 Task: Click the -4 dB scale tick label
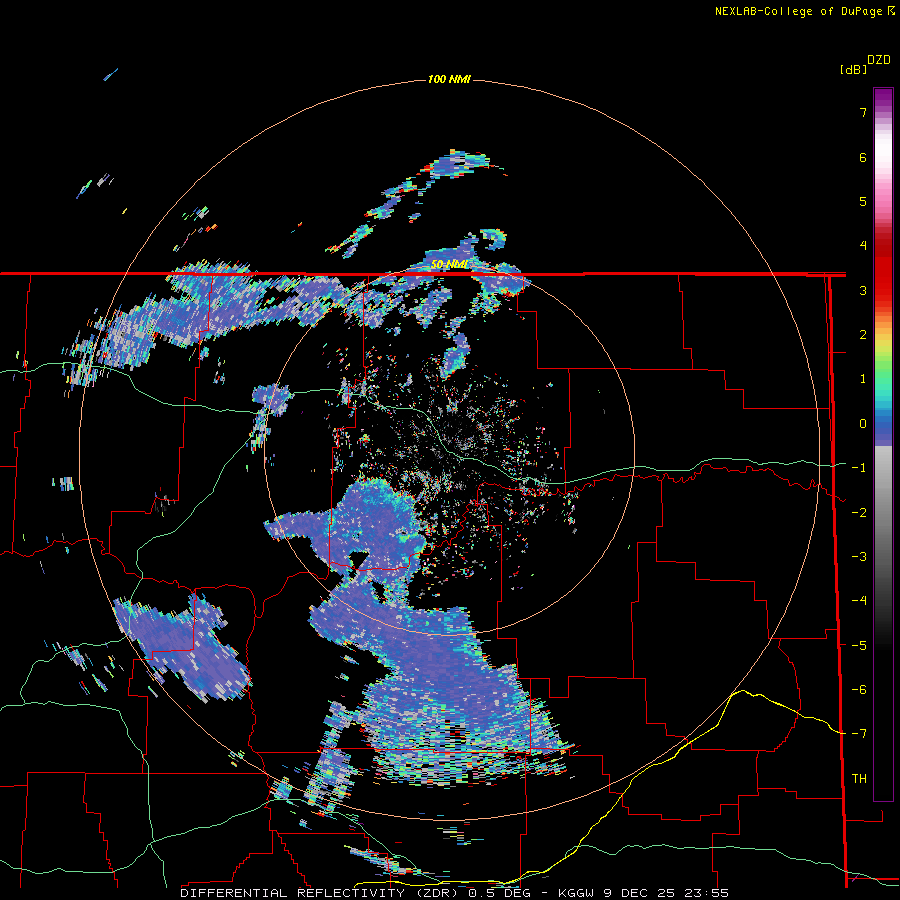click(x=859, y=601)
